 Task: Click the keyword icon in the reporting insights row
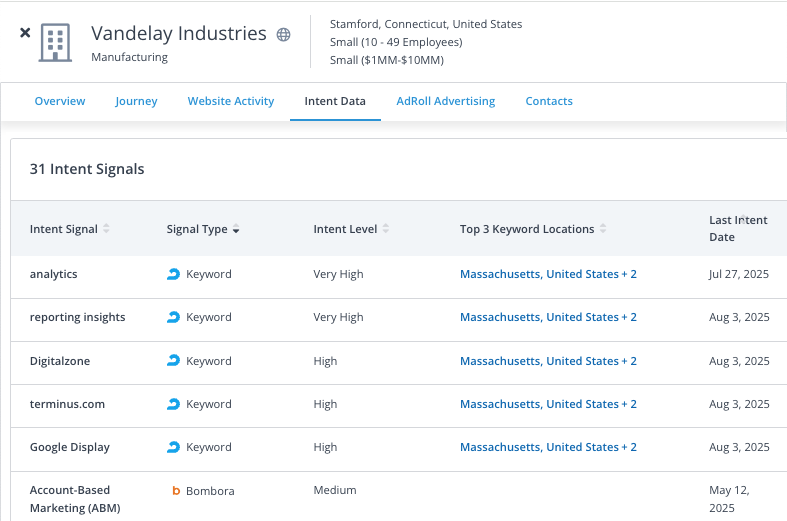[174, 317]
